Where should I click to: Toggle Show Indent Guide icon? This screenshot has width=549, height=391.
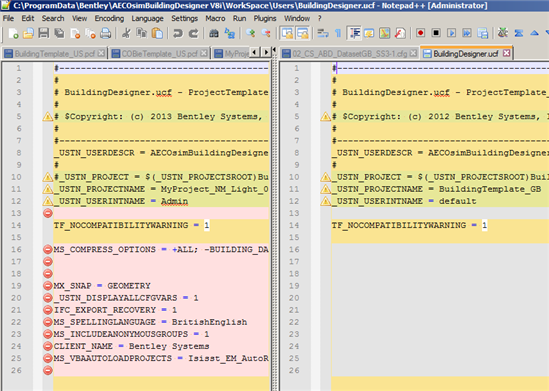click(354, 33)
